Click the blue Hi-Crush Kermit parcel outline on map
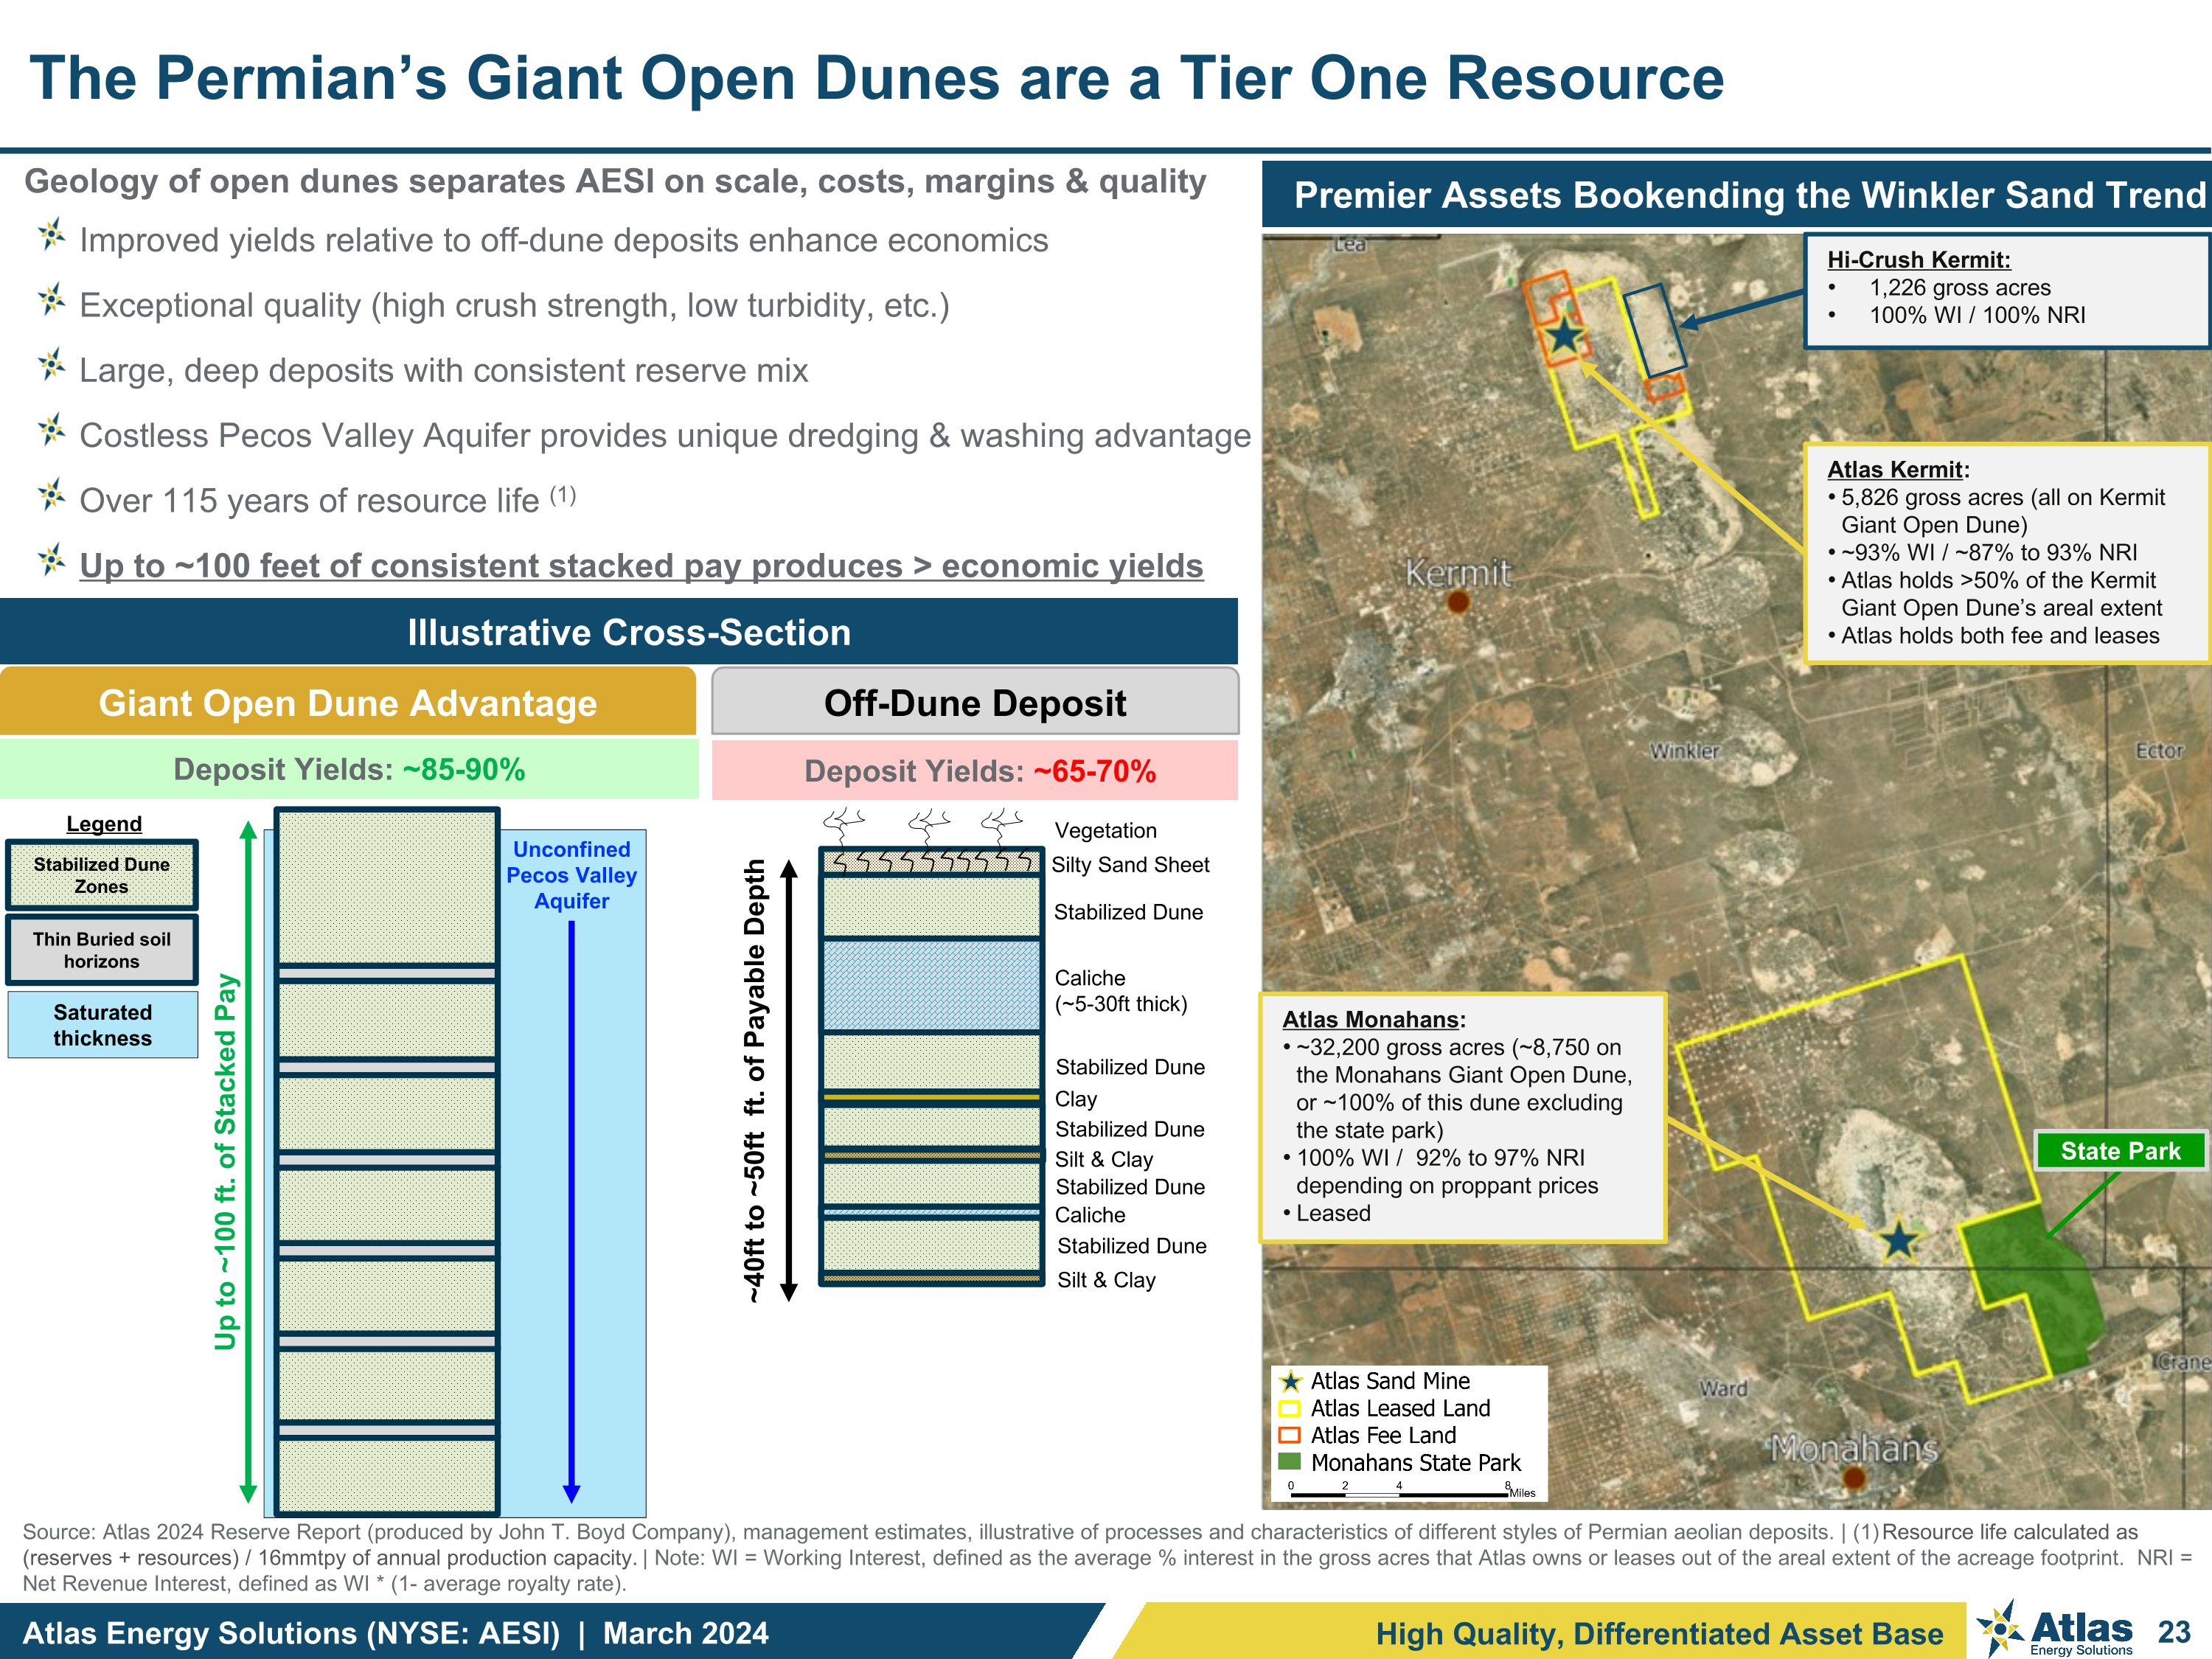2212x1659 pixels. tap(1655, 330)
